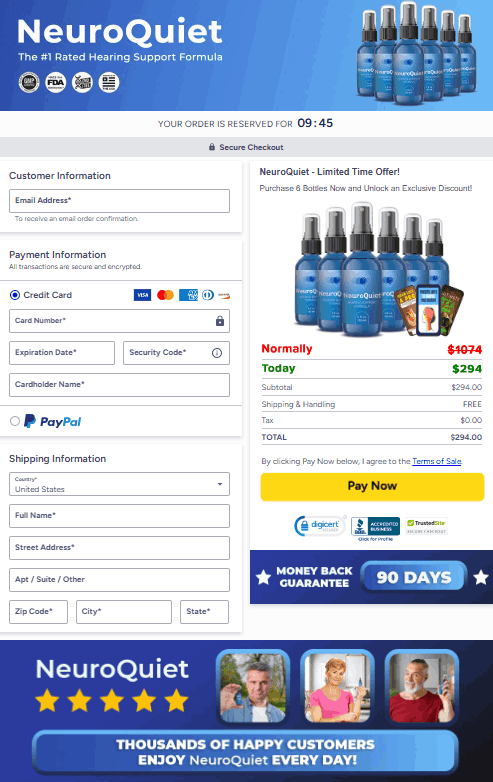Click the Cardholder Name field

pyautogui.click(x=119, y=385)
